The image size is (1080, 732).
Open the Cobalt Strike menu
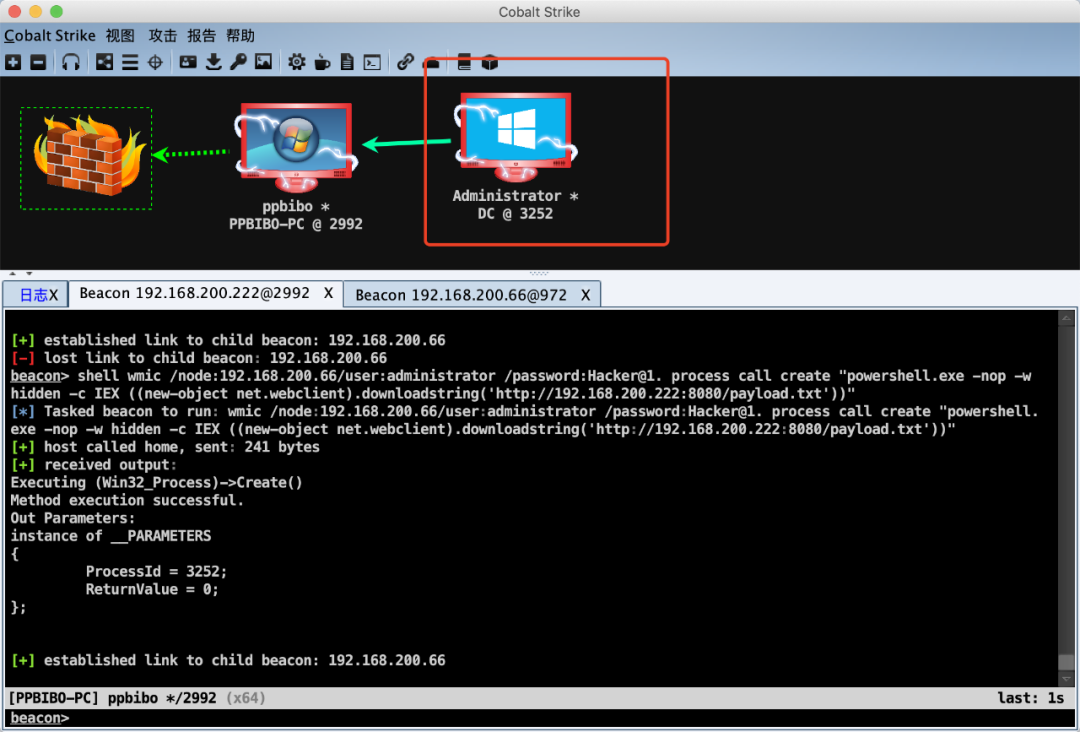[50, 36]
